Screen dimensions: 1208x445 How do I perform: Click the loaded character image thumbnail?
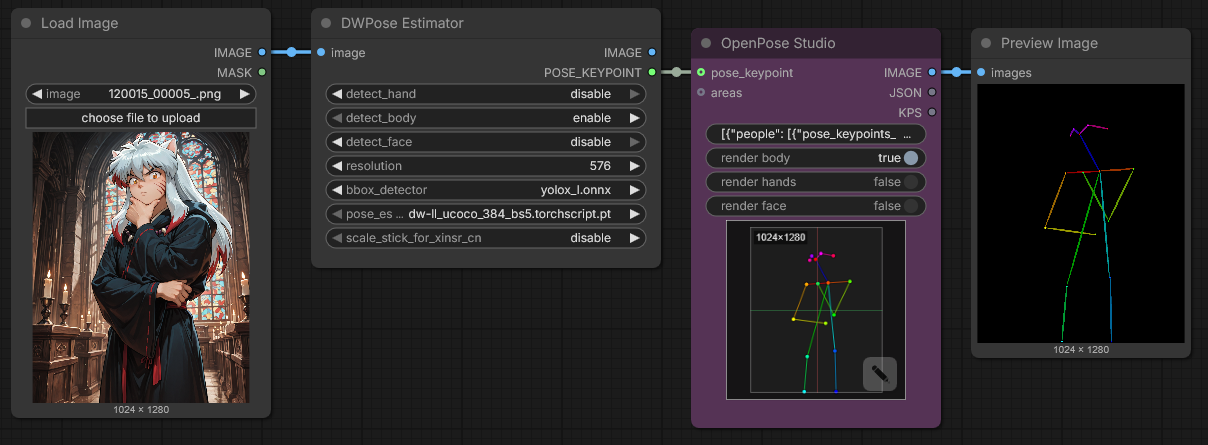[x=141, y=268]
